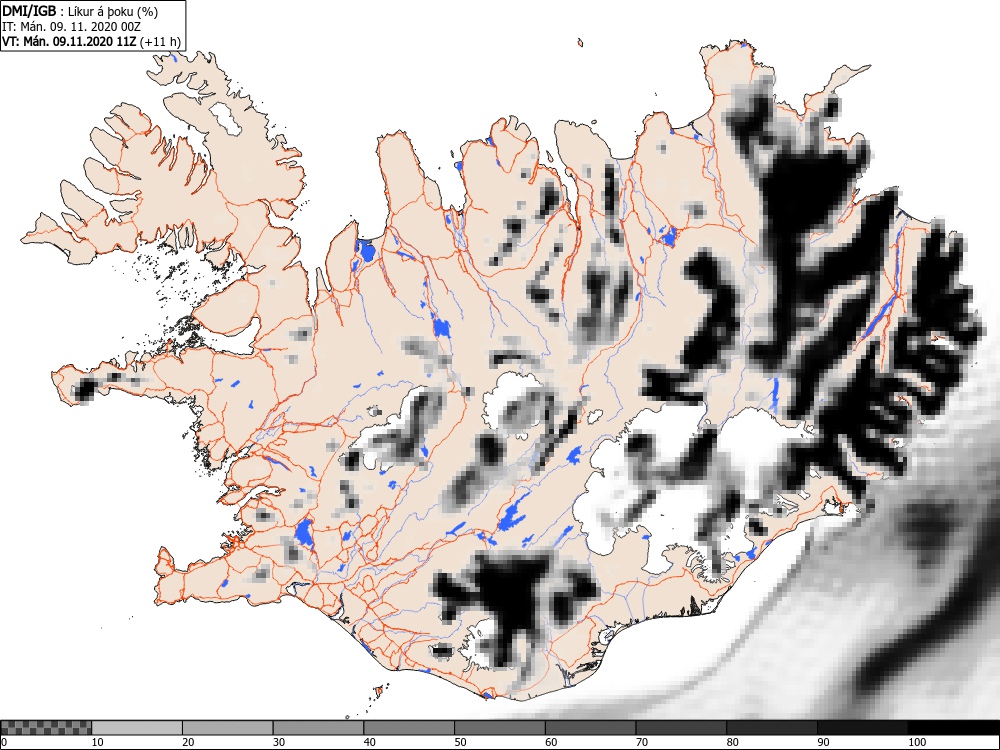Click the legend label '0'
This screenshot has width=1000, height=750.
pos(4,742)
